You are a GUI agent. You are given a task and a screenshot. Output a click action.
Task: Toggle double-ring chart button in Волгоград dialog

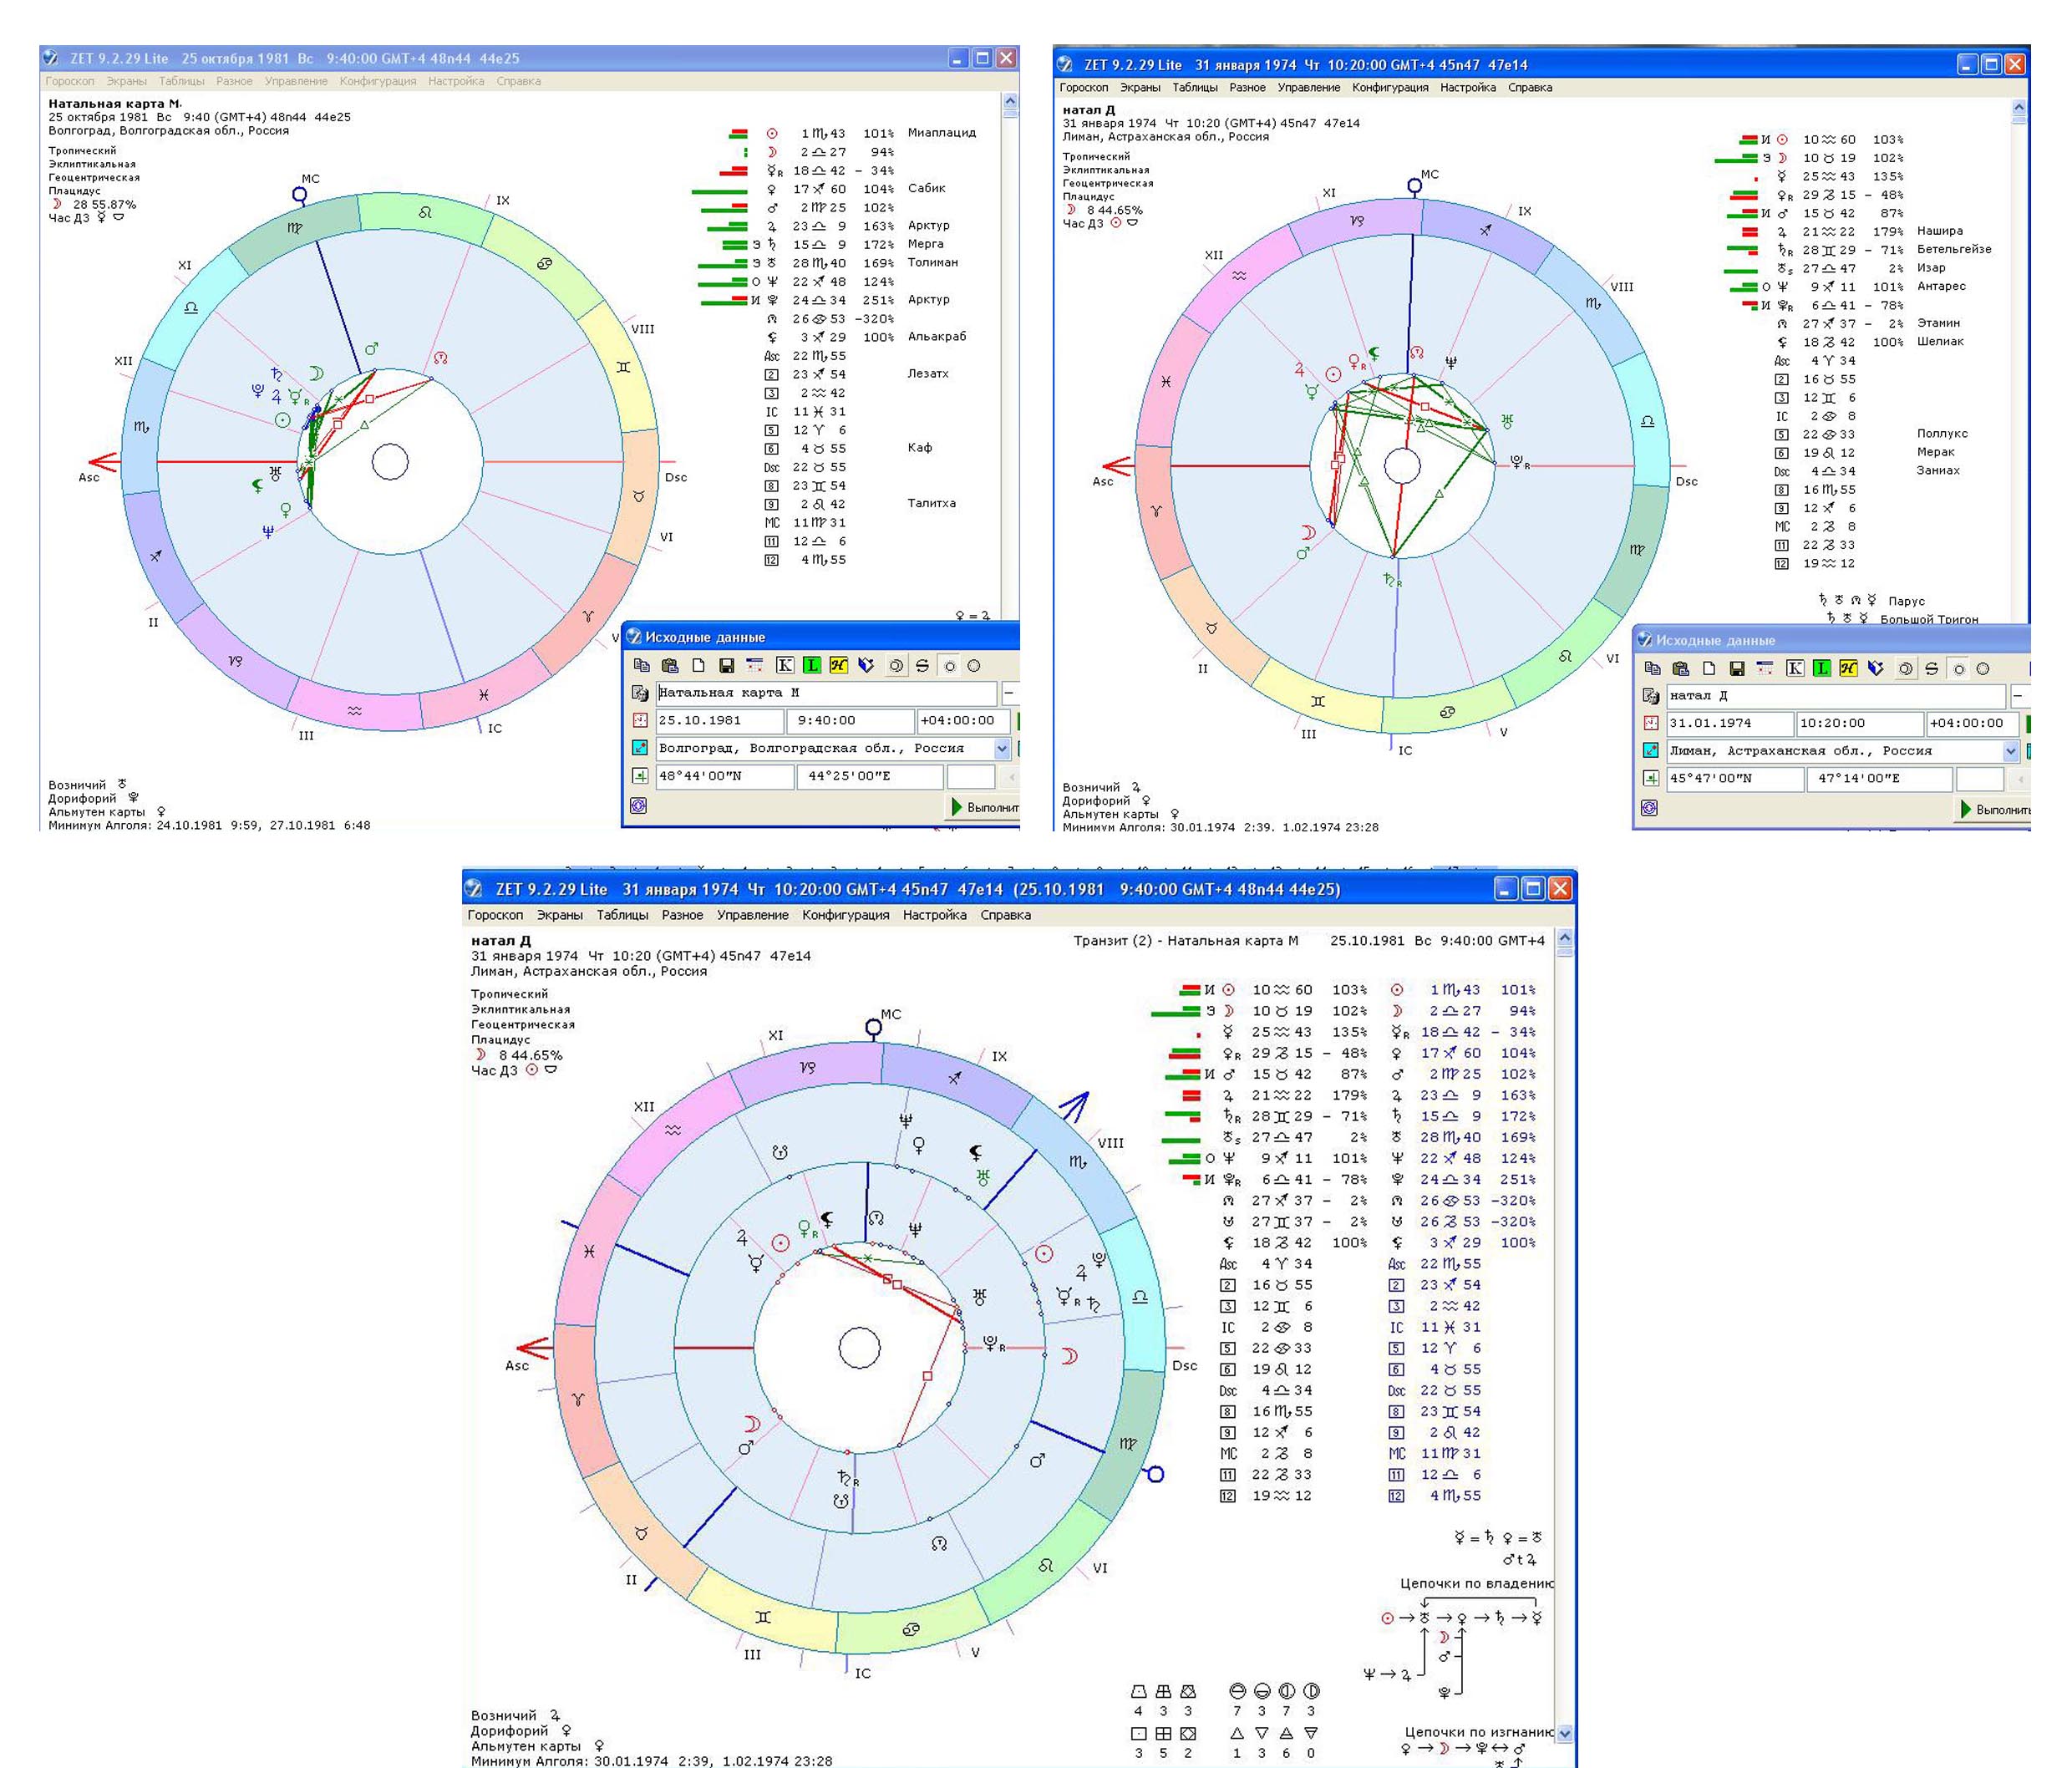896,666
